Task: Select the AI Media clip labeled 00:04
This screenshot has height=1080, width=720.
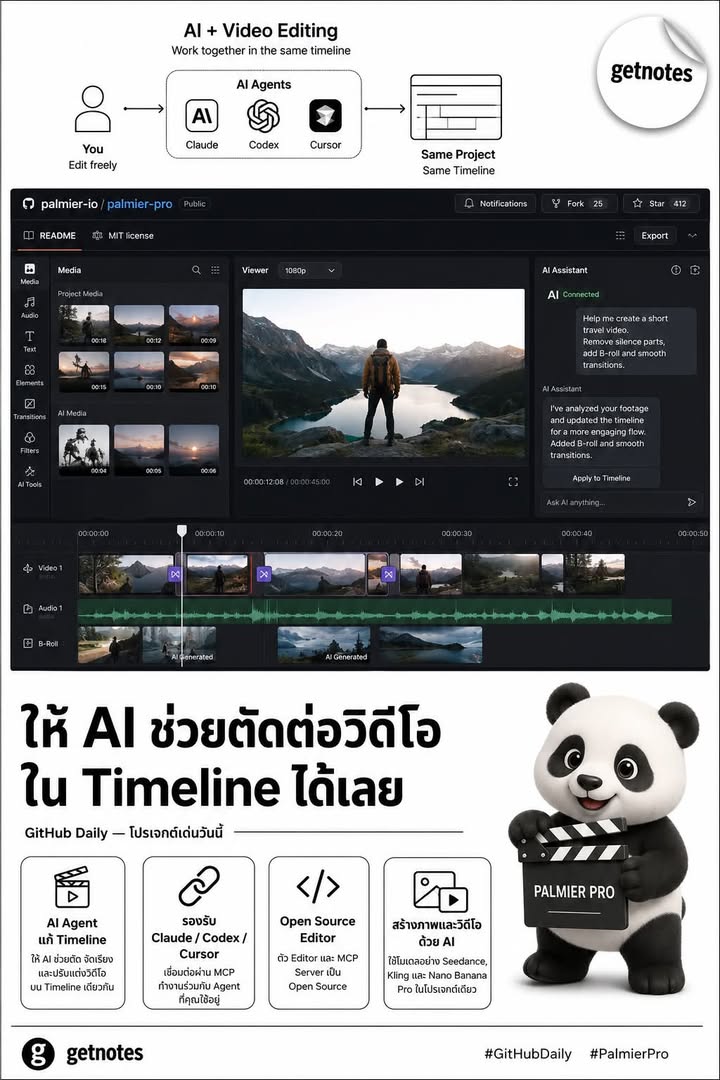Action: pos(84,450)
